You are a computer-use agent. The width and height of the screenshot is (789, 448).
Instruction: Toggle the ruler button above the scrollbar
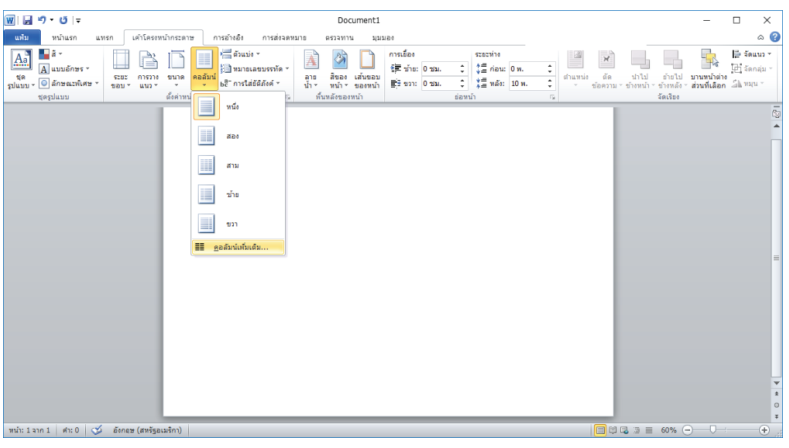pyautogui.click(x=775, y=114)
